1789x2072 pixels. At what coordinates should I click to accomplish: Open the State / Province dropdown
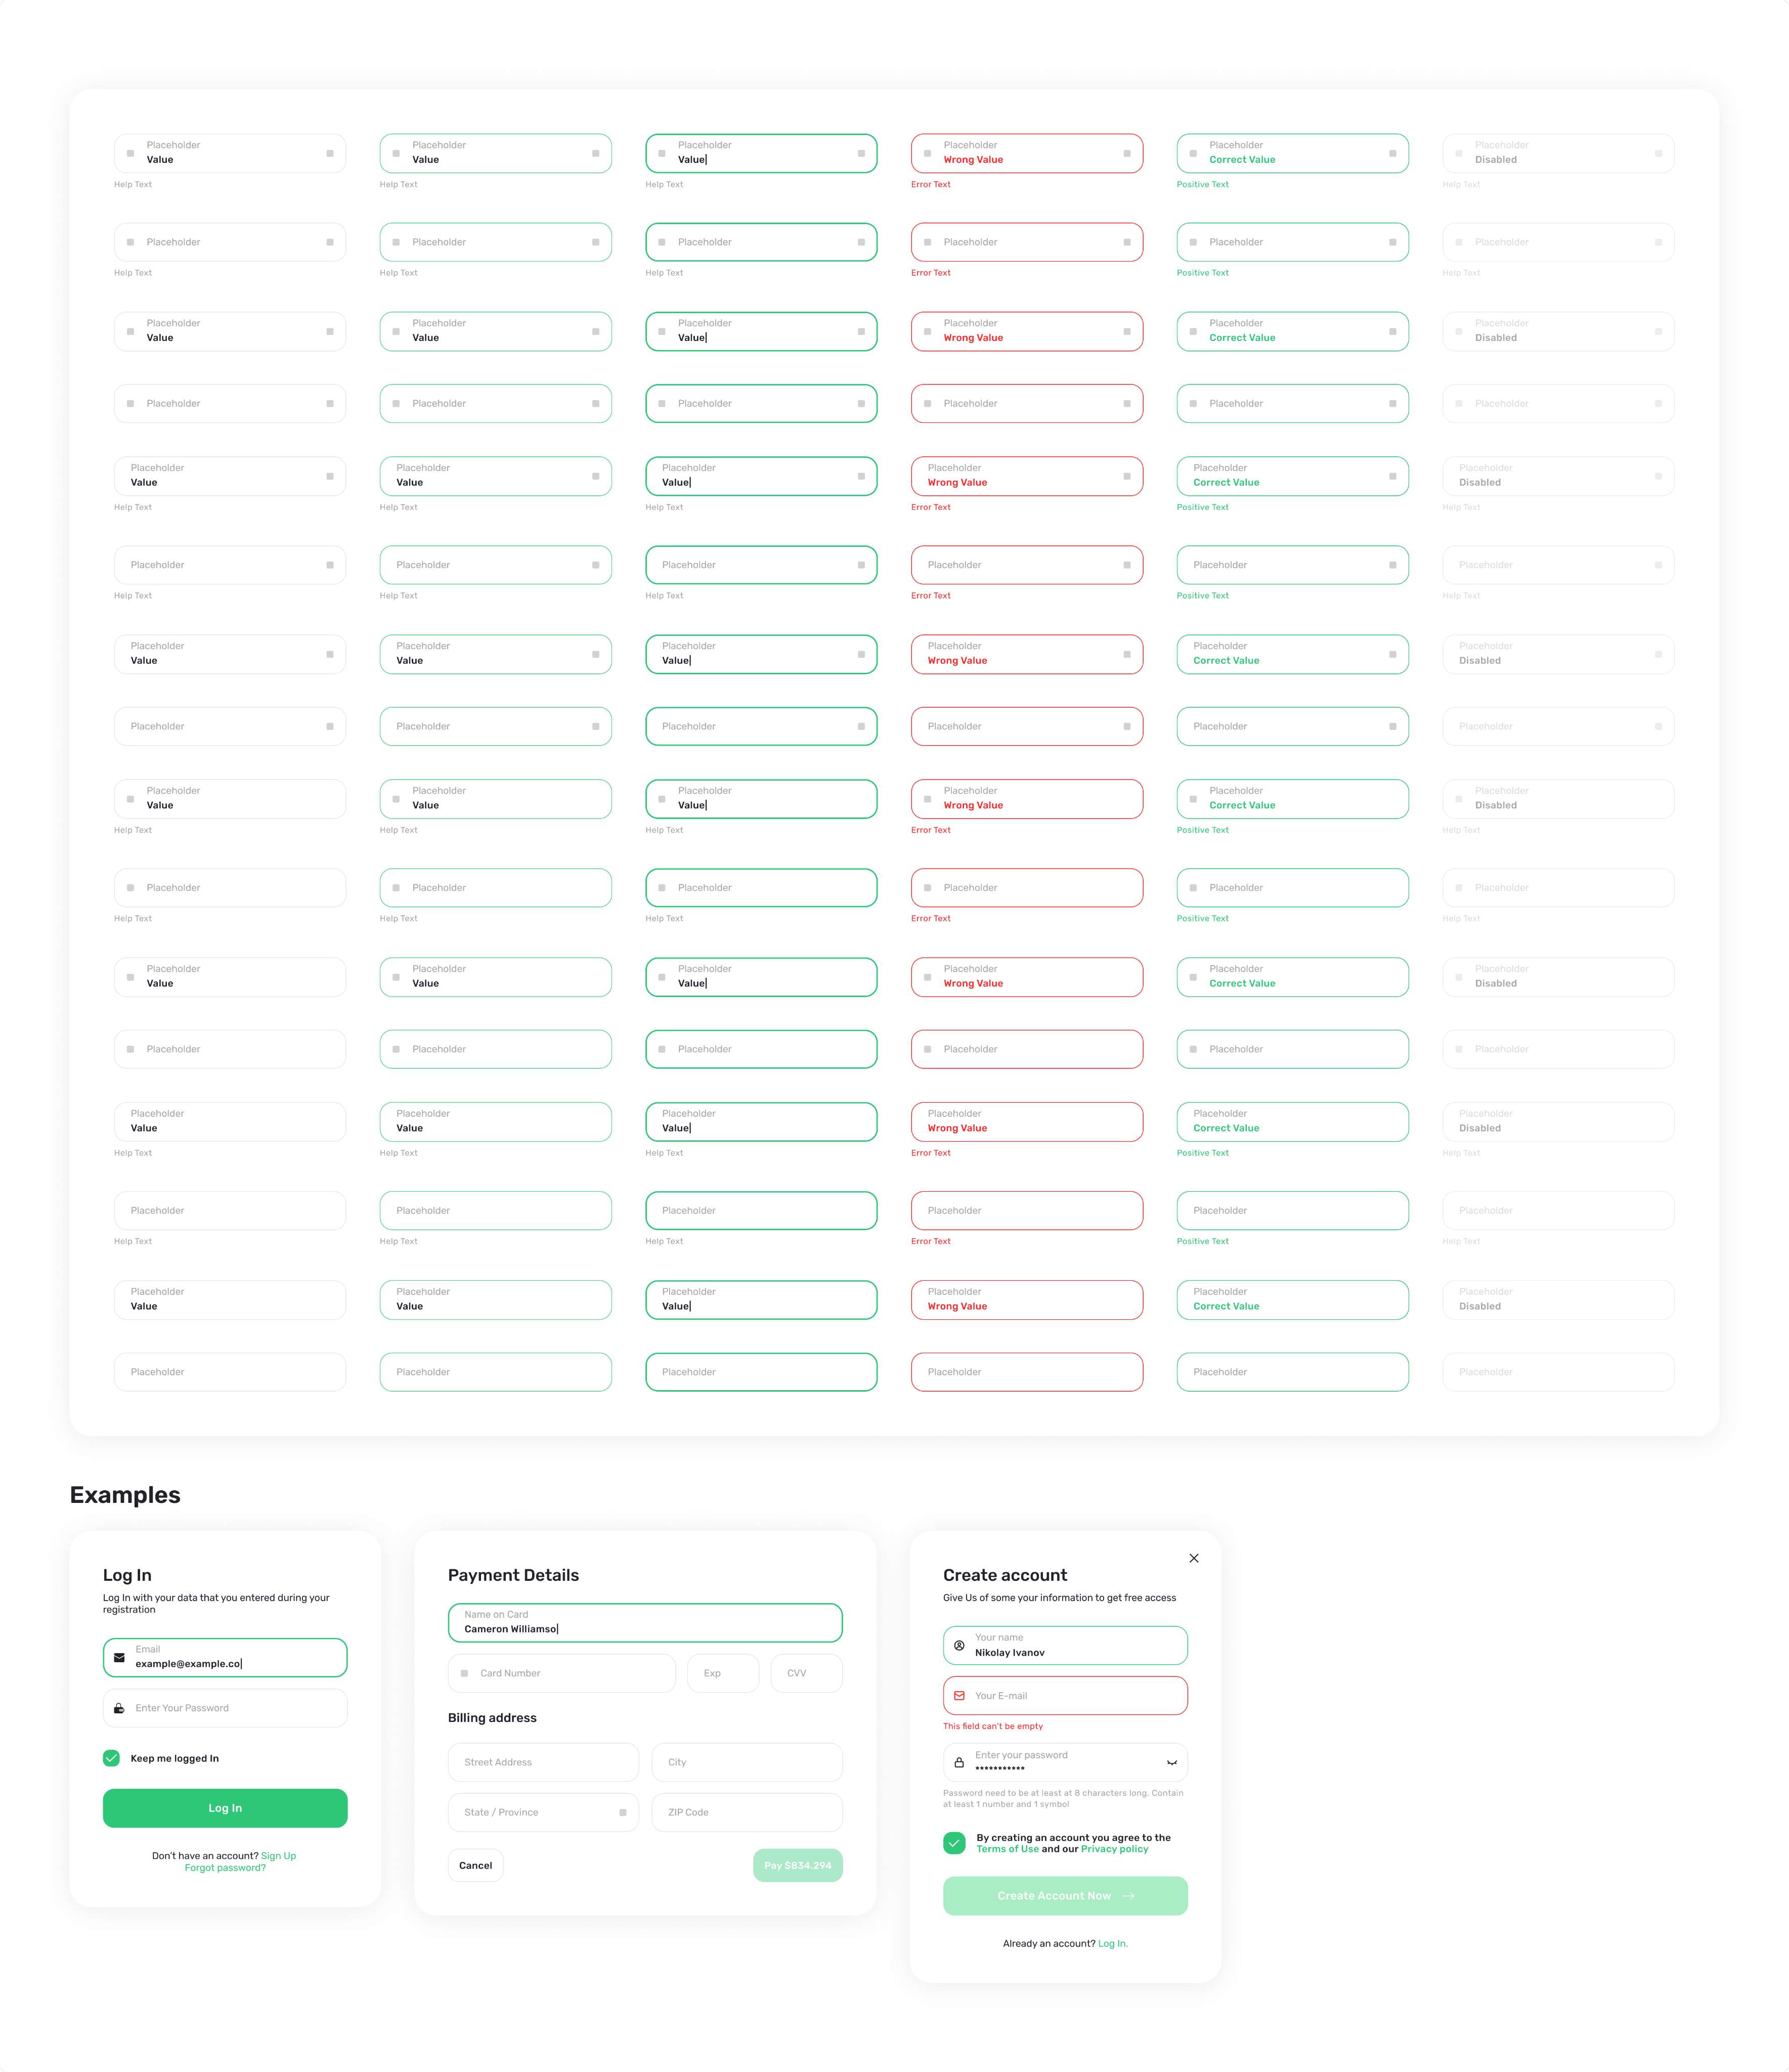pyautogui.click(x=622, y=1812)
